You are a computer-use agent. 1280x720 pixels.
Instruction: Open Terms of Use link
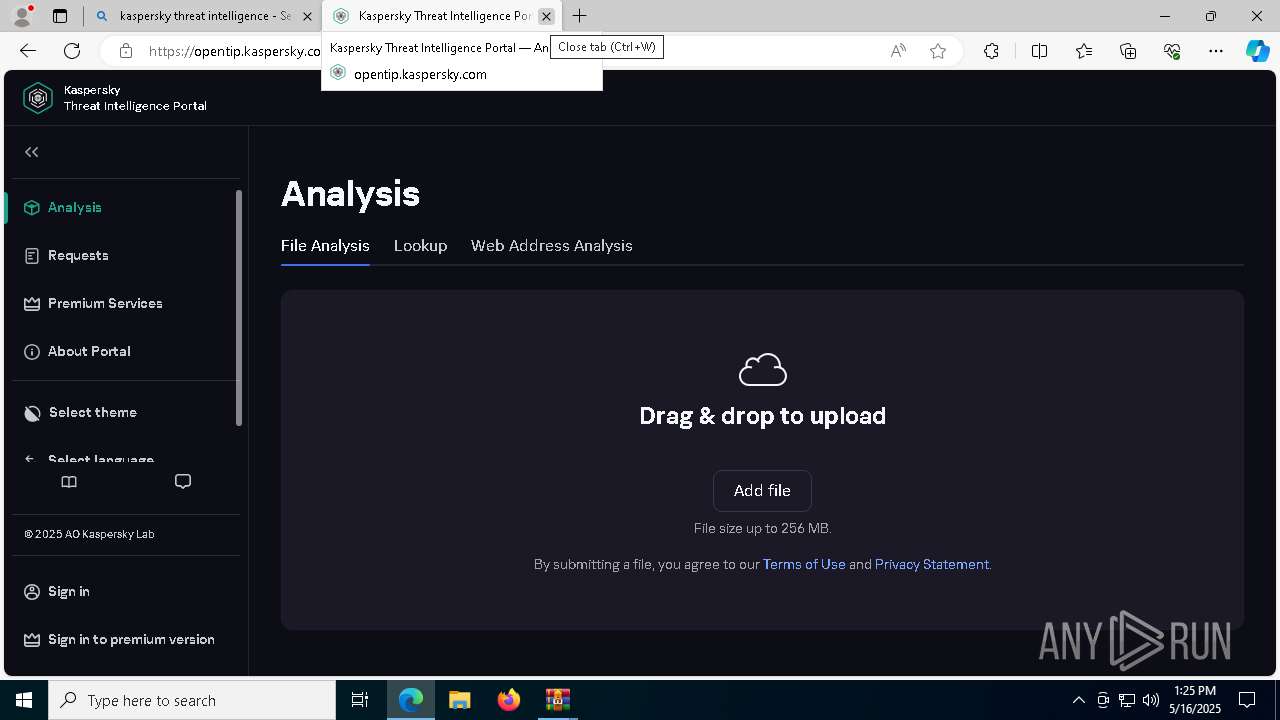click(804, 564)
